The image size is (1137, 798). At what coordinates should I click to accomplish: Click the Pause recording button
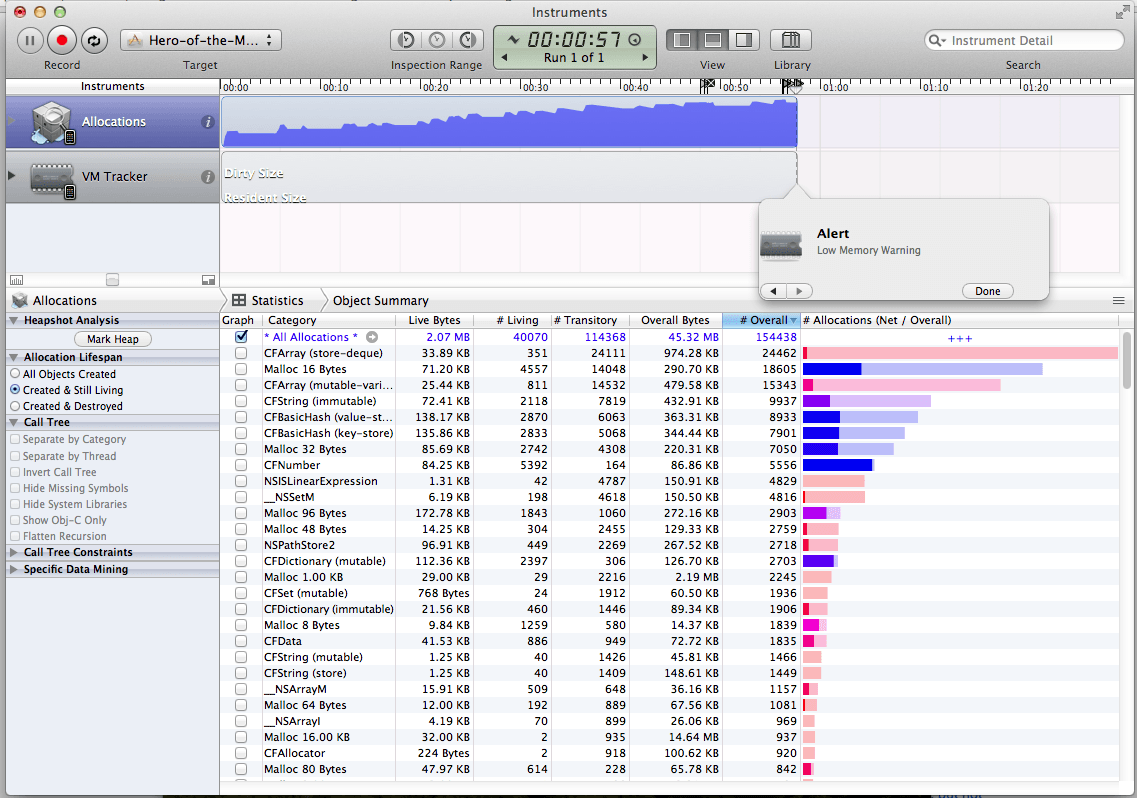pos(30,41)
